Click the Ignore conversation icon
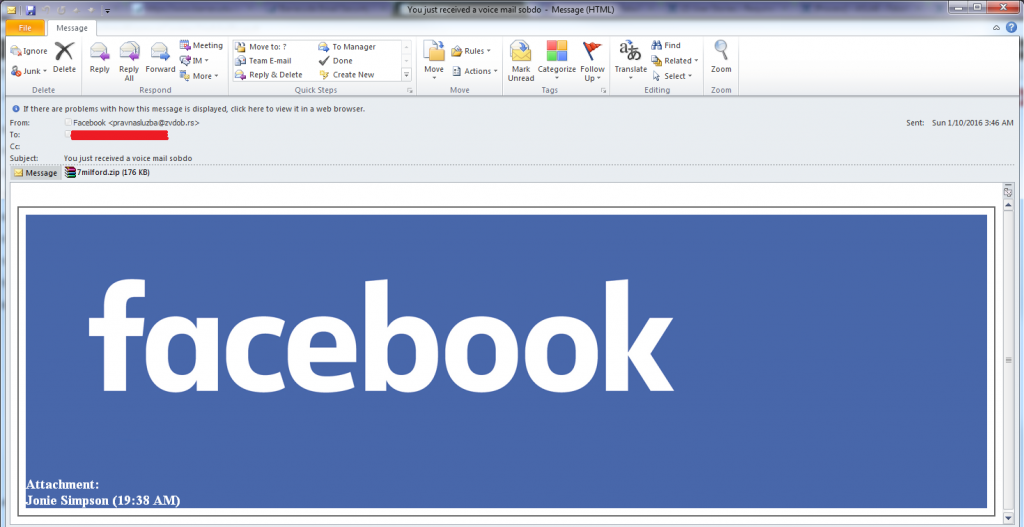1024x527 pixels. (29, 51)
